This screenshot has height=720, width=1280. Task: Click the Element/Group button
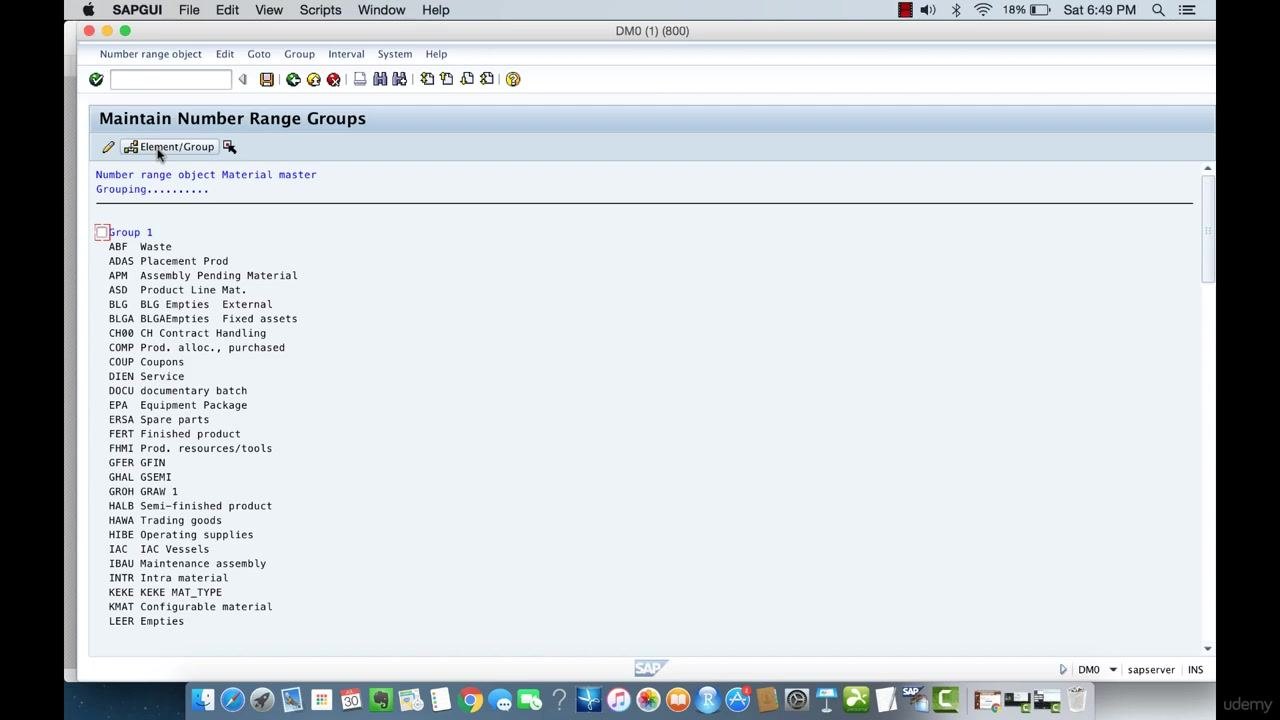[169, 147]
